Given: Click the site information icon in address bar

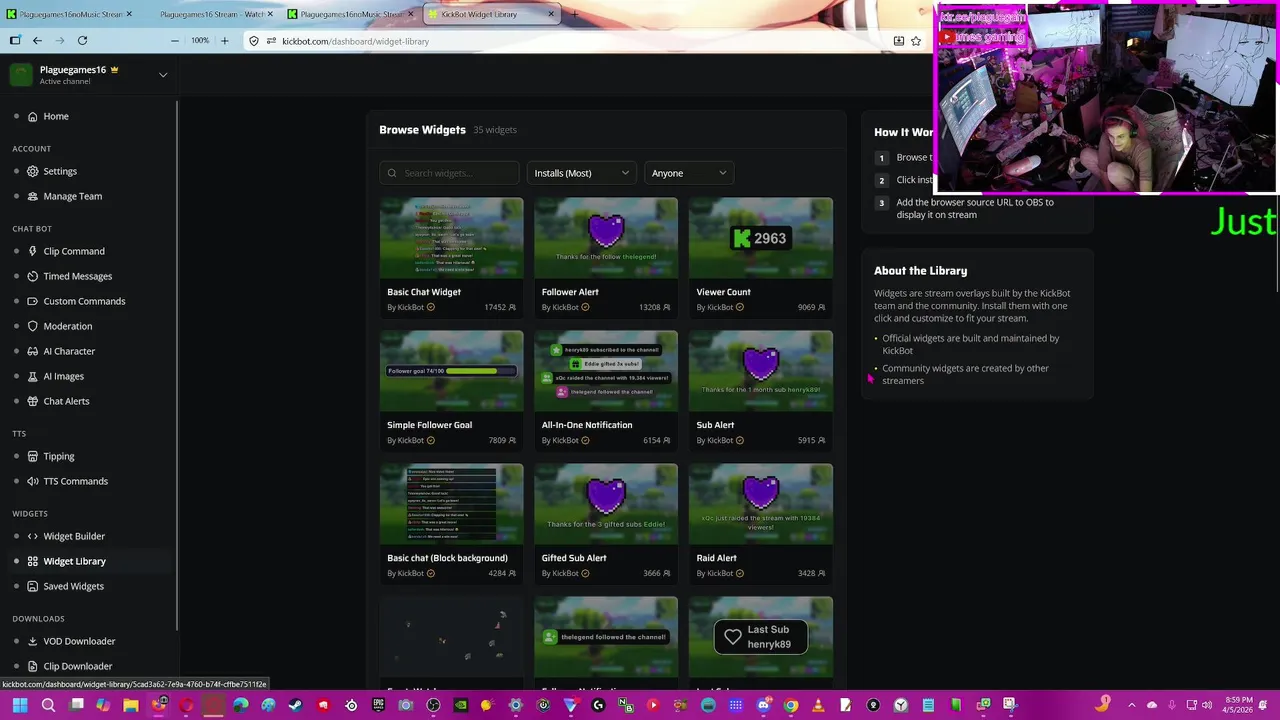Looking at the screenshot, I should point(270,41).
